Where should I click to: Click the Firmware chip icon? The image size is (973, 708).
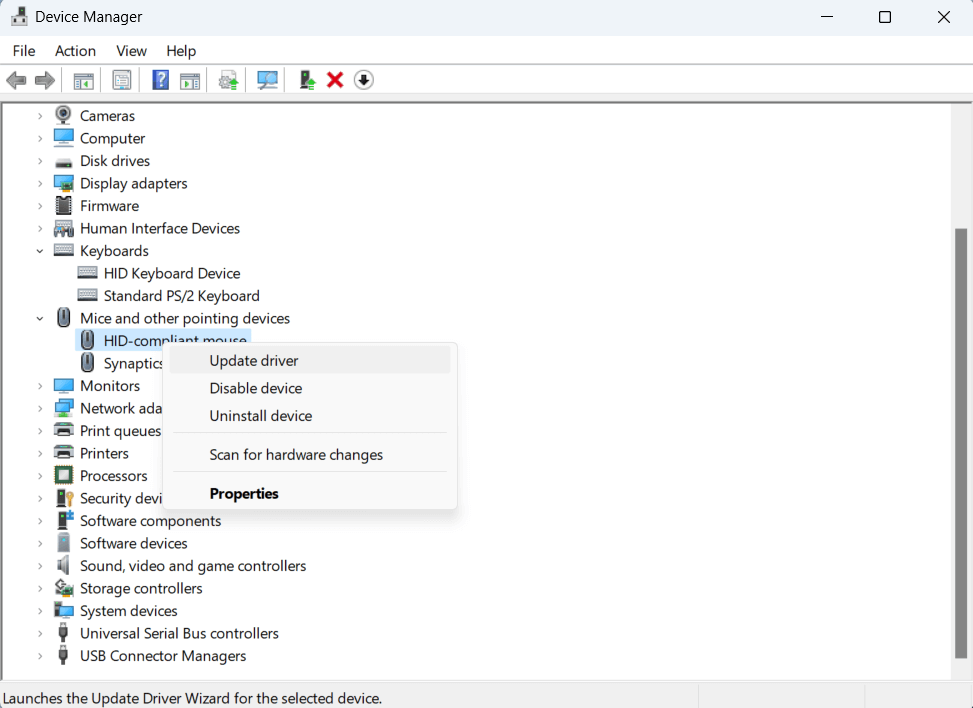click(63, 205)
